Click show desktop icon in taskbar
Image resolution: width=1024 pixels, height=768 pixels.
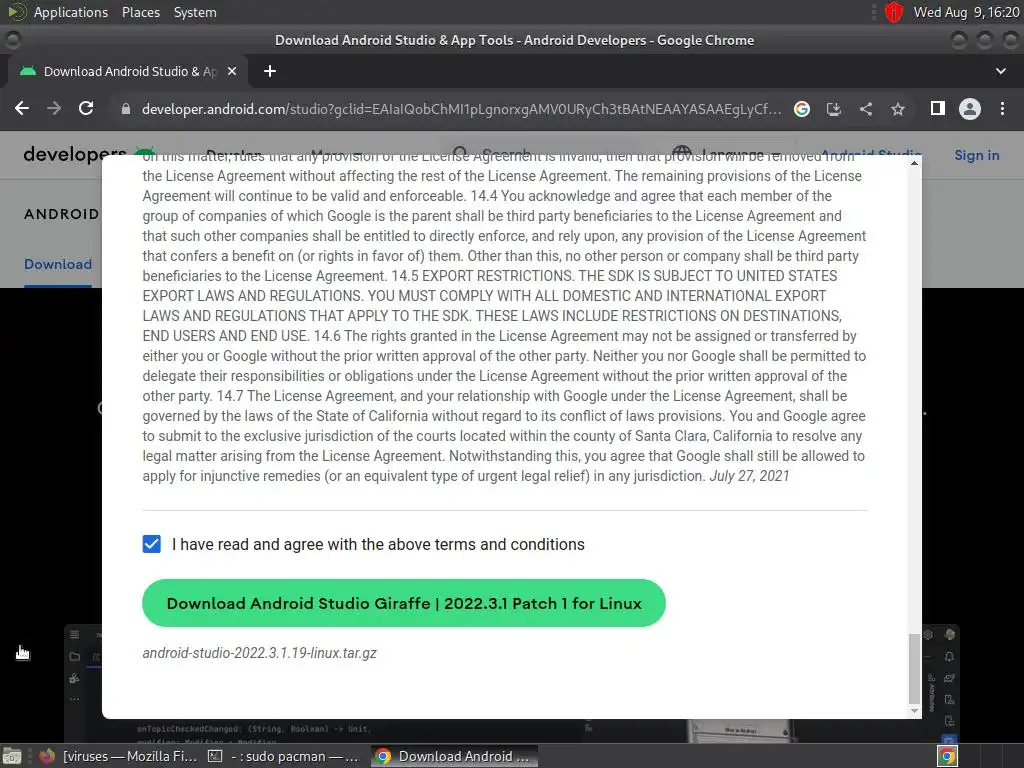click(12, 756)
